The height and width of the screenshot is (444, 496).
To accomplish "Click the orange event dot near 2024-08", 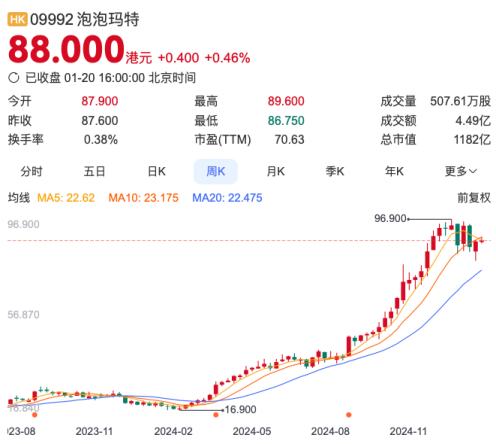I will (x=349, y=415).
